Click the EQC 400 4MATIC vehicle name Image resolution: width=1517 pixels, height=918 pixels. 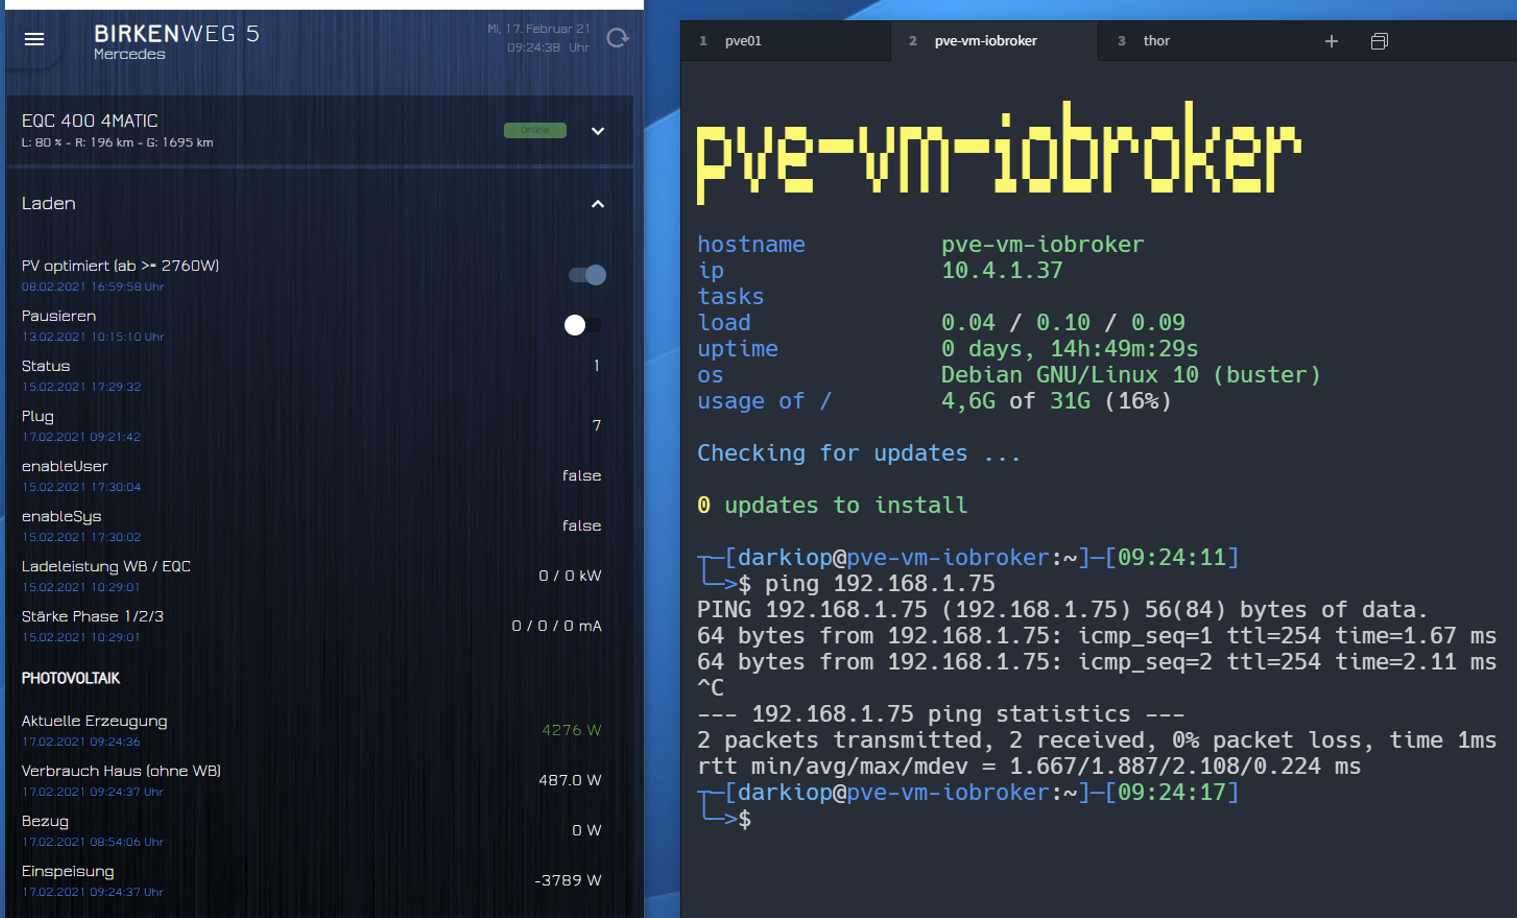(90, 121)
